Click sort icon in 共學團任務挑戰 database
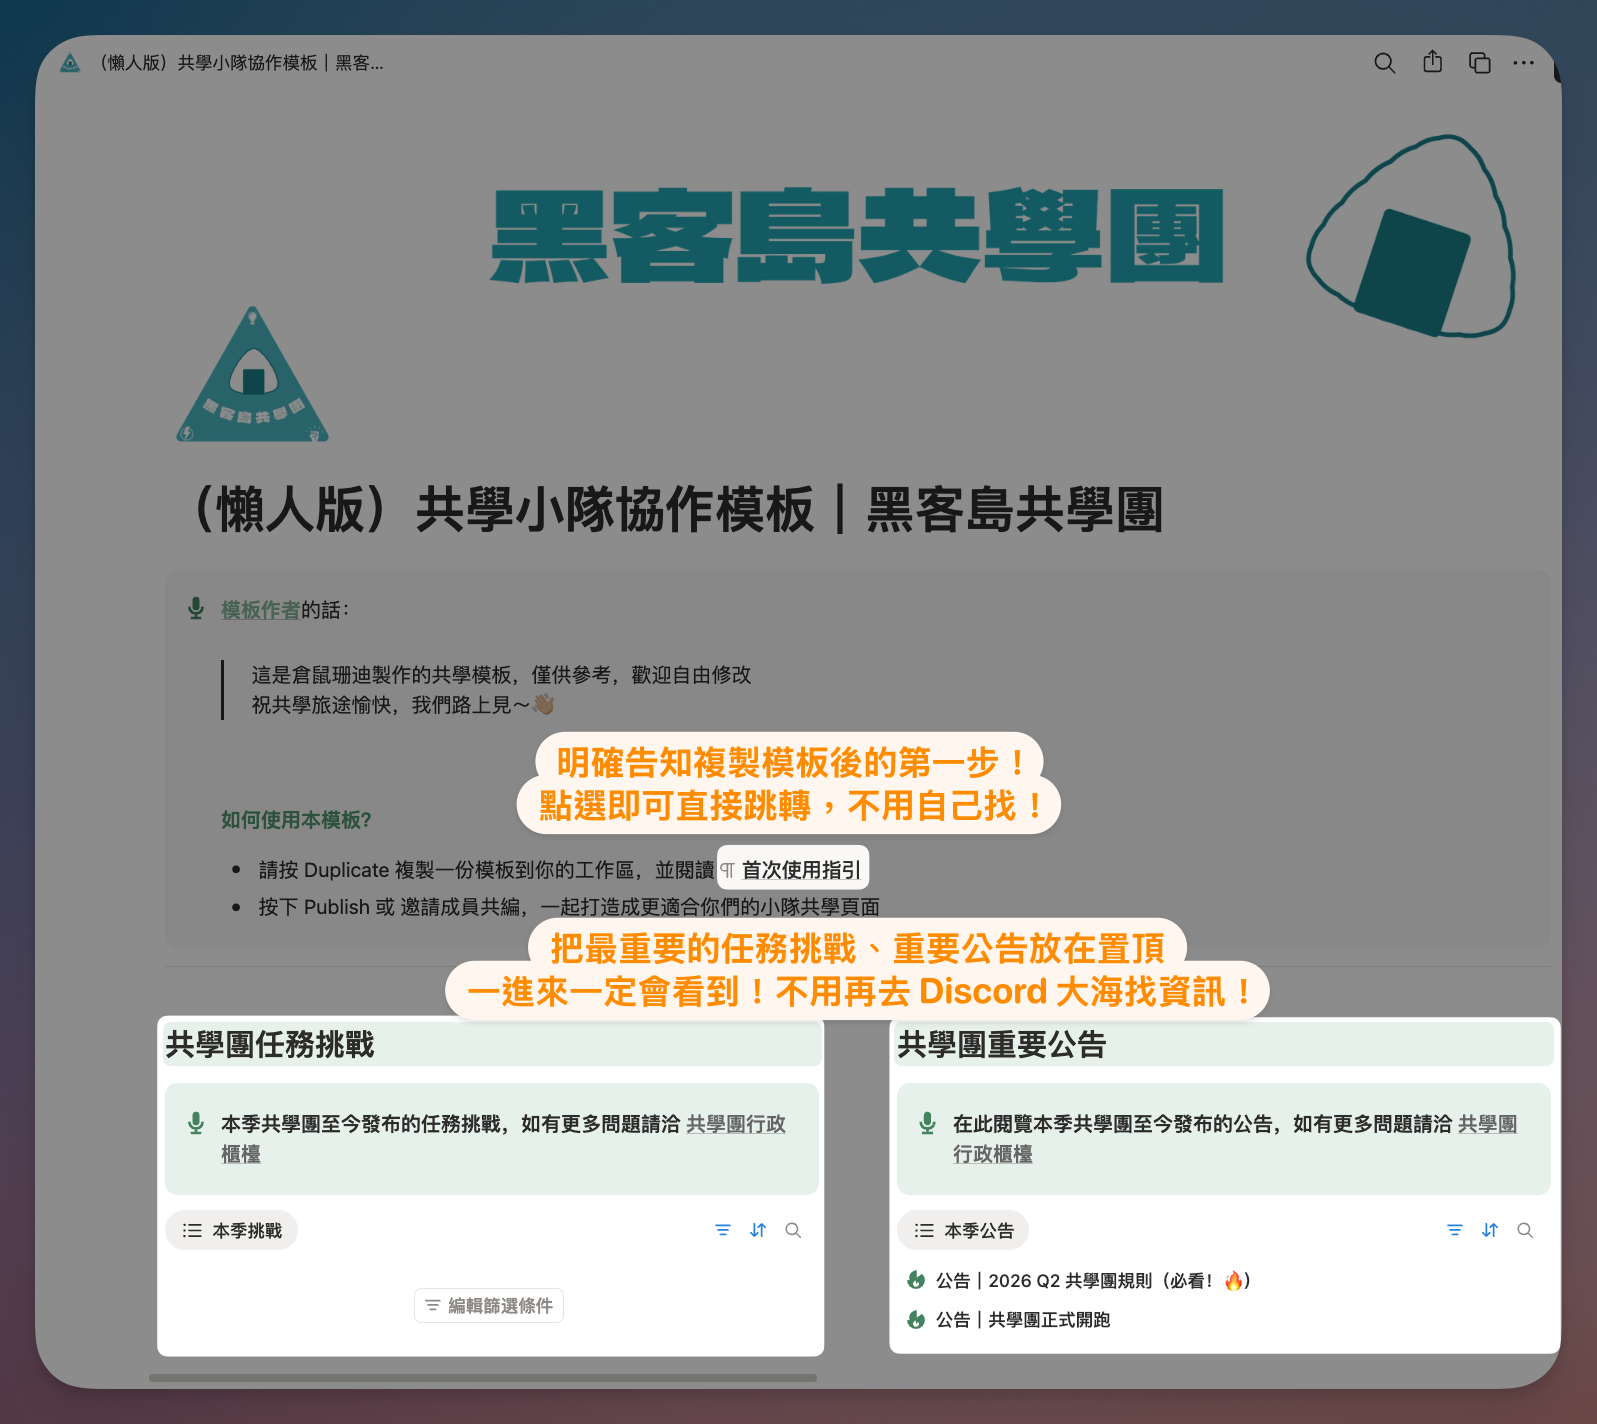 pyautogui.click(x=758, y=1230)
